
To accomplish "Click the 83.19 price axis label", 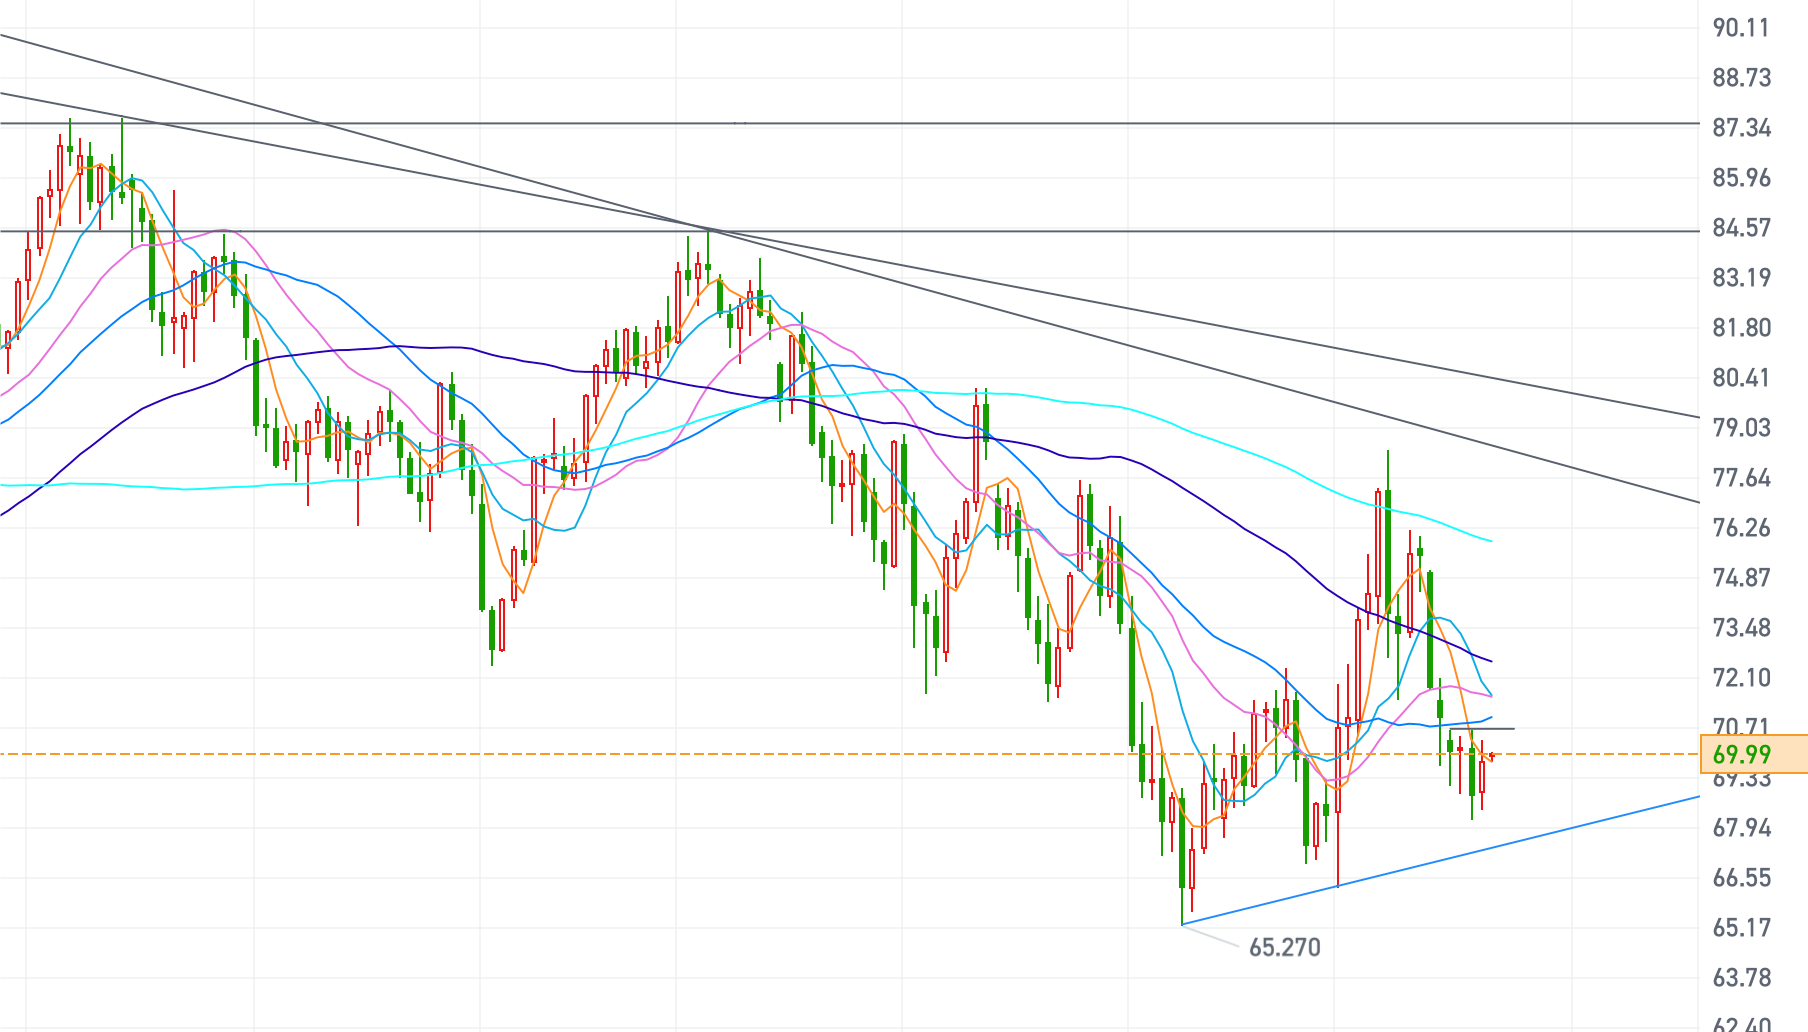I will 1741,278.
